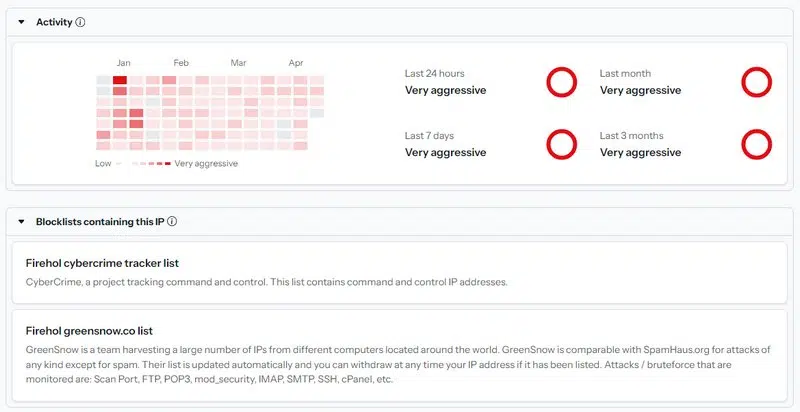
Task: Click the Jan month label on heatmap
Action: tap(124, 63)
